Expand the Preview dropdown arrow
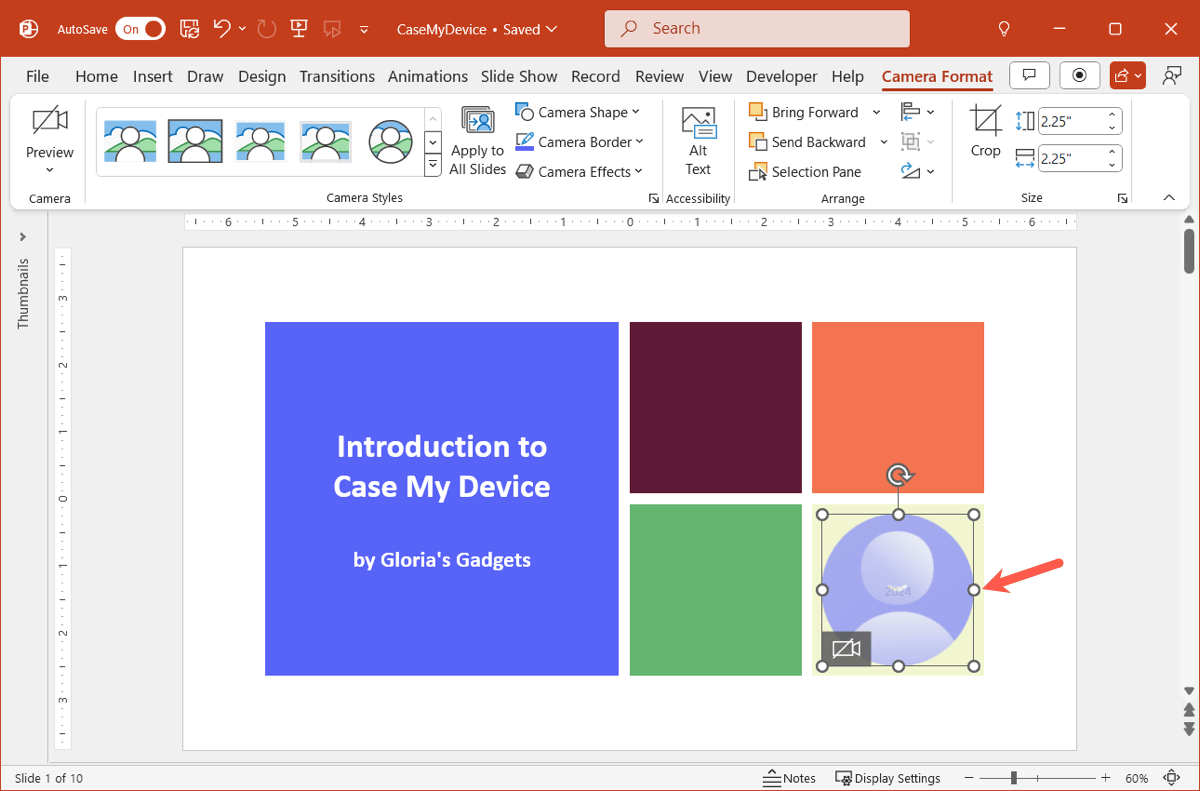The height and width of the screenshot is (791, 1200). point(50,171)
